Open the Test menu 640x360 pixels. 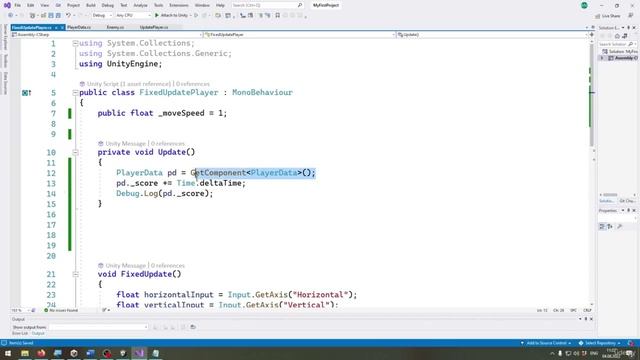pyautogui.click(x=124, y=5)
